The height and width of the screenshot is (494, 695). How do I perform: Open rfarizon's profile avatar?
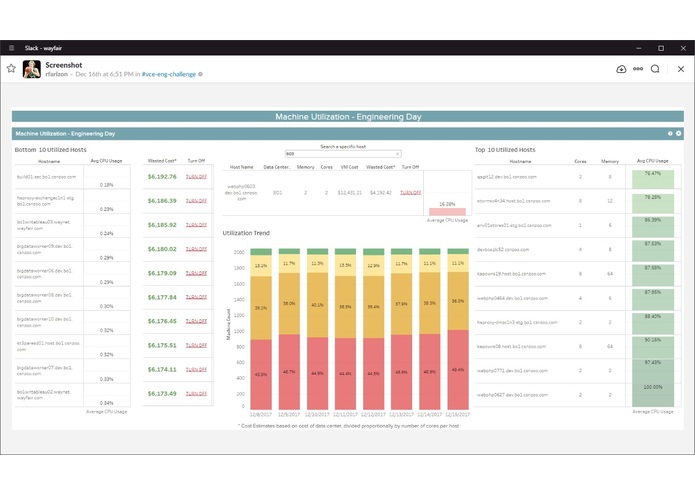(31, 69)
